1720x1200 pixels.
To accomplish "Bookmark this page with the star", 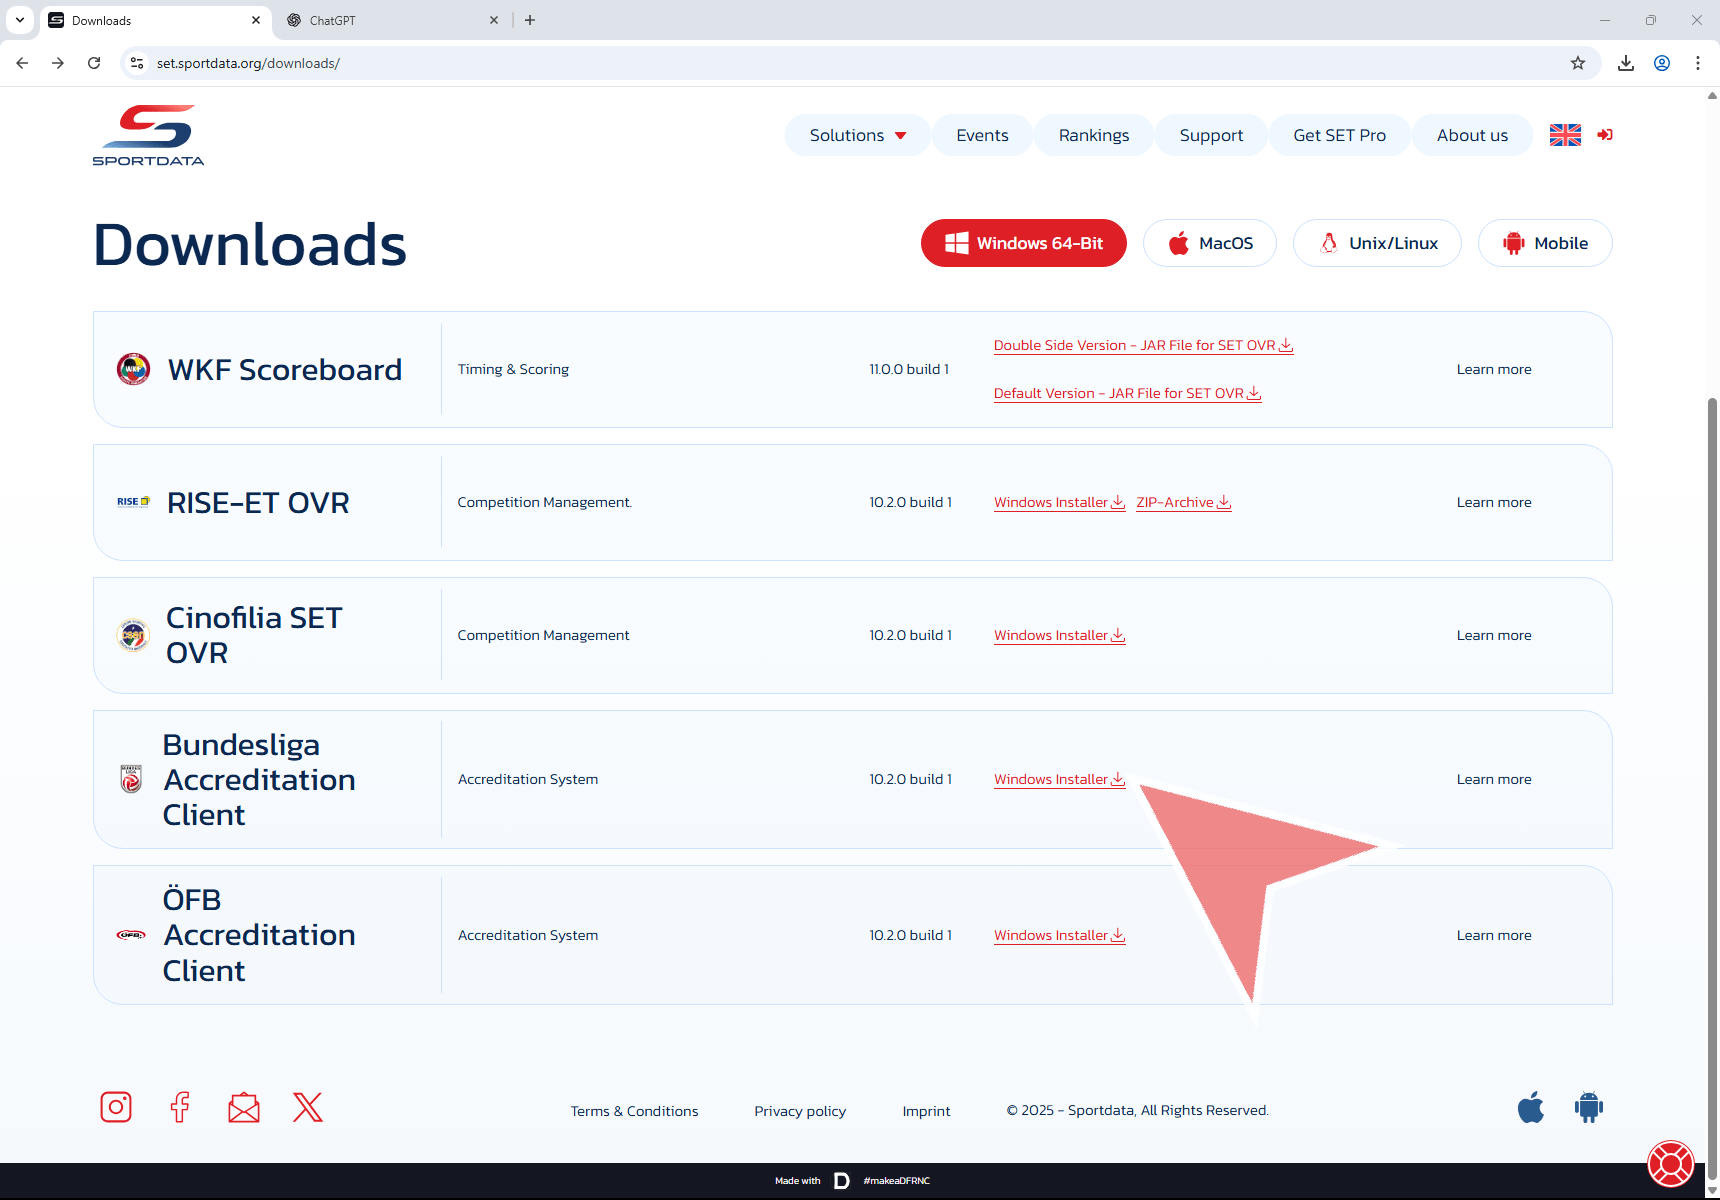I will point(1578,63).
